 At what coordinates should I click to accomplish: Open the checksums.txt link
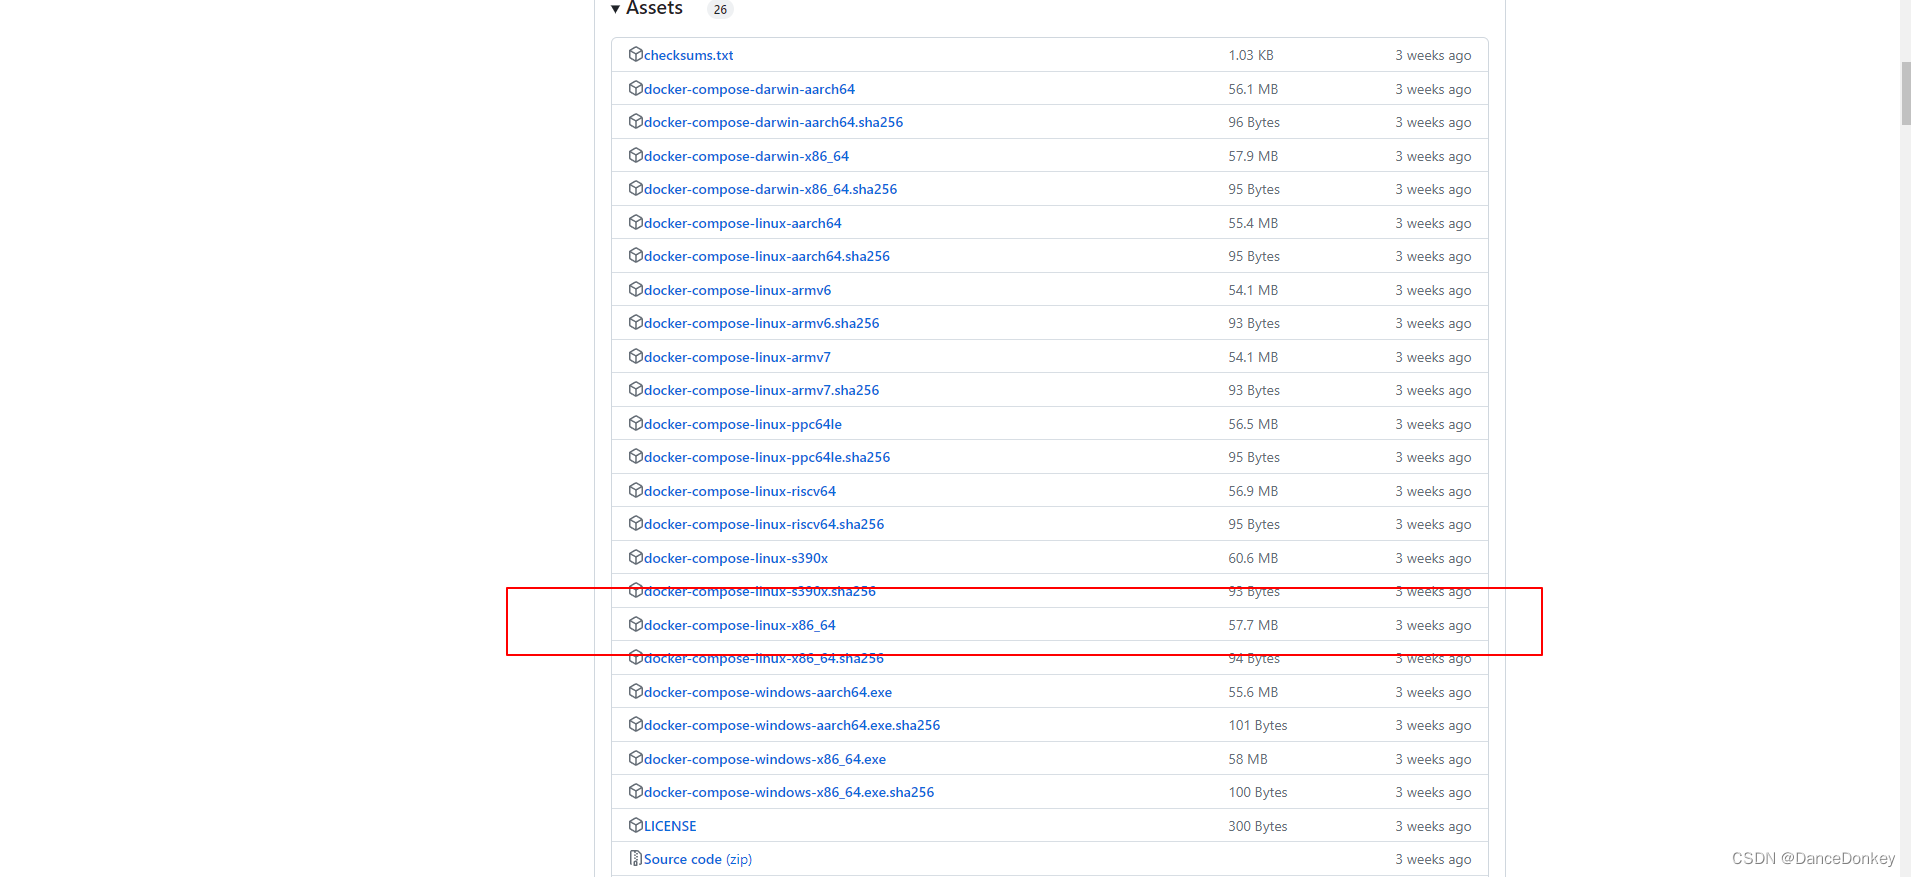pos(688,55)
